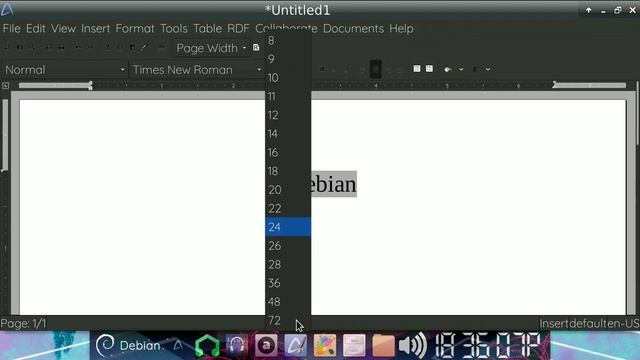Screen dimensions: 640x360
Task: Set font size to 36
Action: [288, 283]
